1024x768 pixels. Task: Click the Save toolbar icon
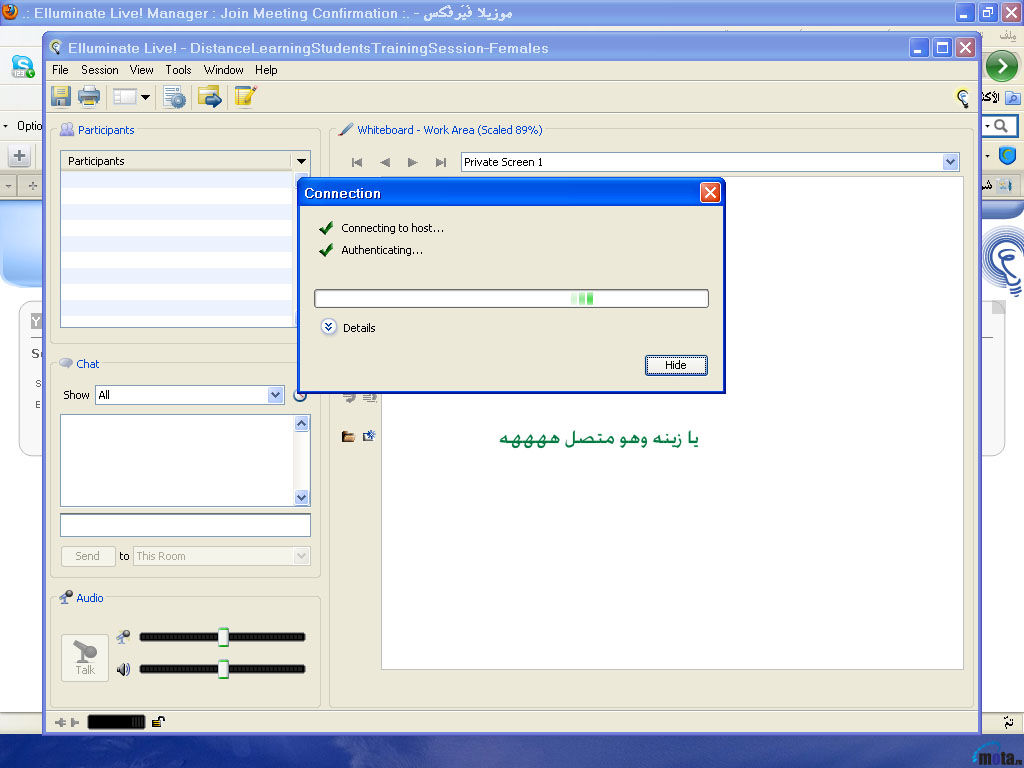61,97
